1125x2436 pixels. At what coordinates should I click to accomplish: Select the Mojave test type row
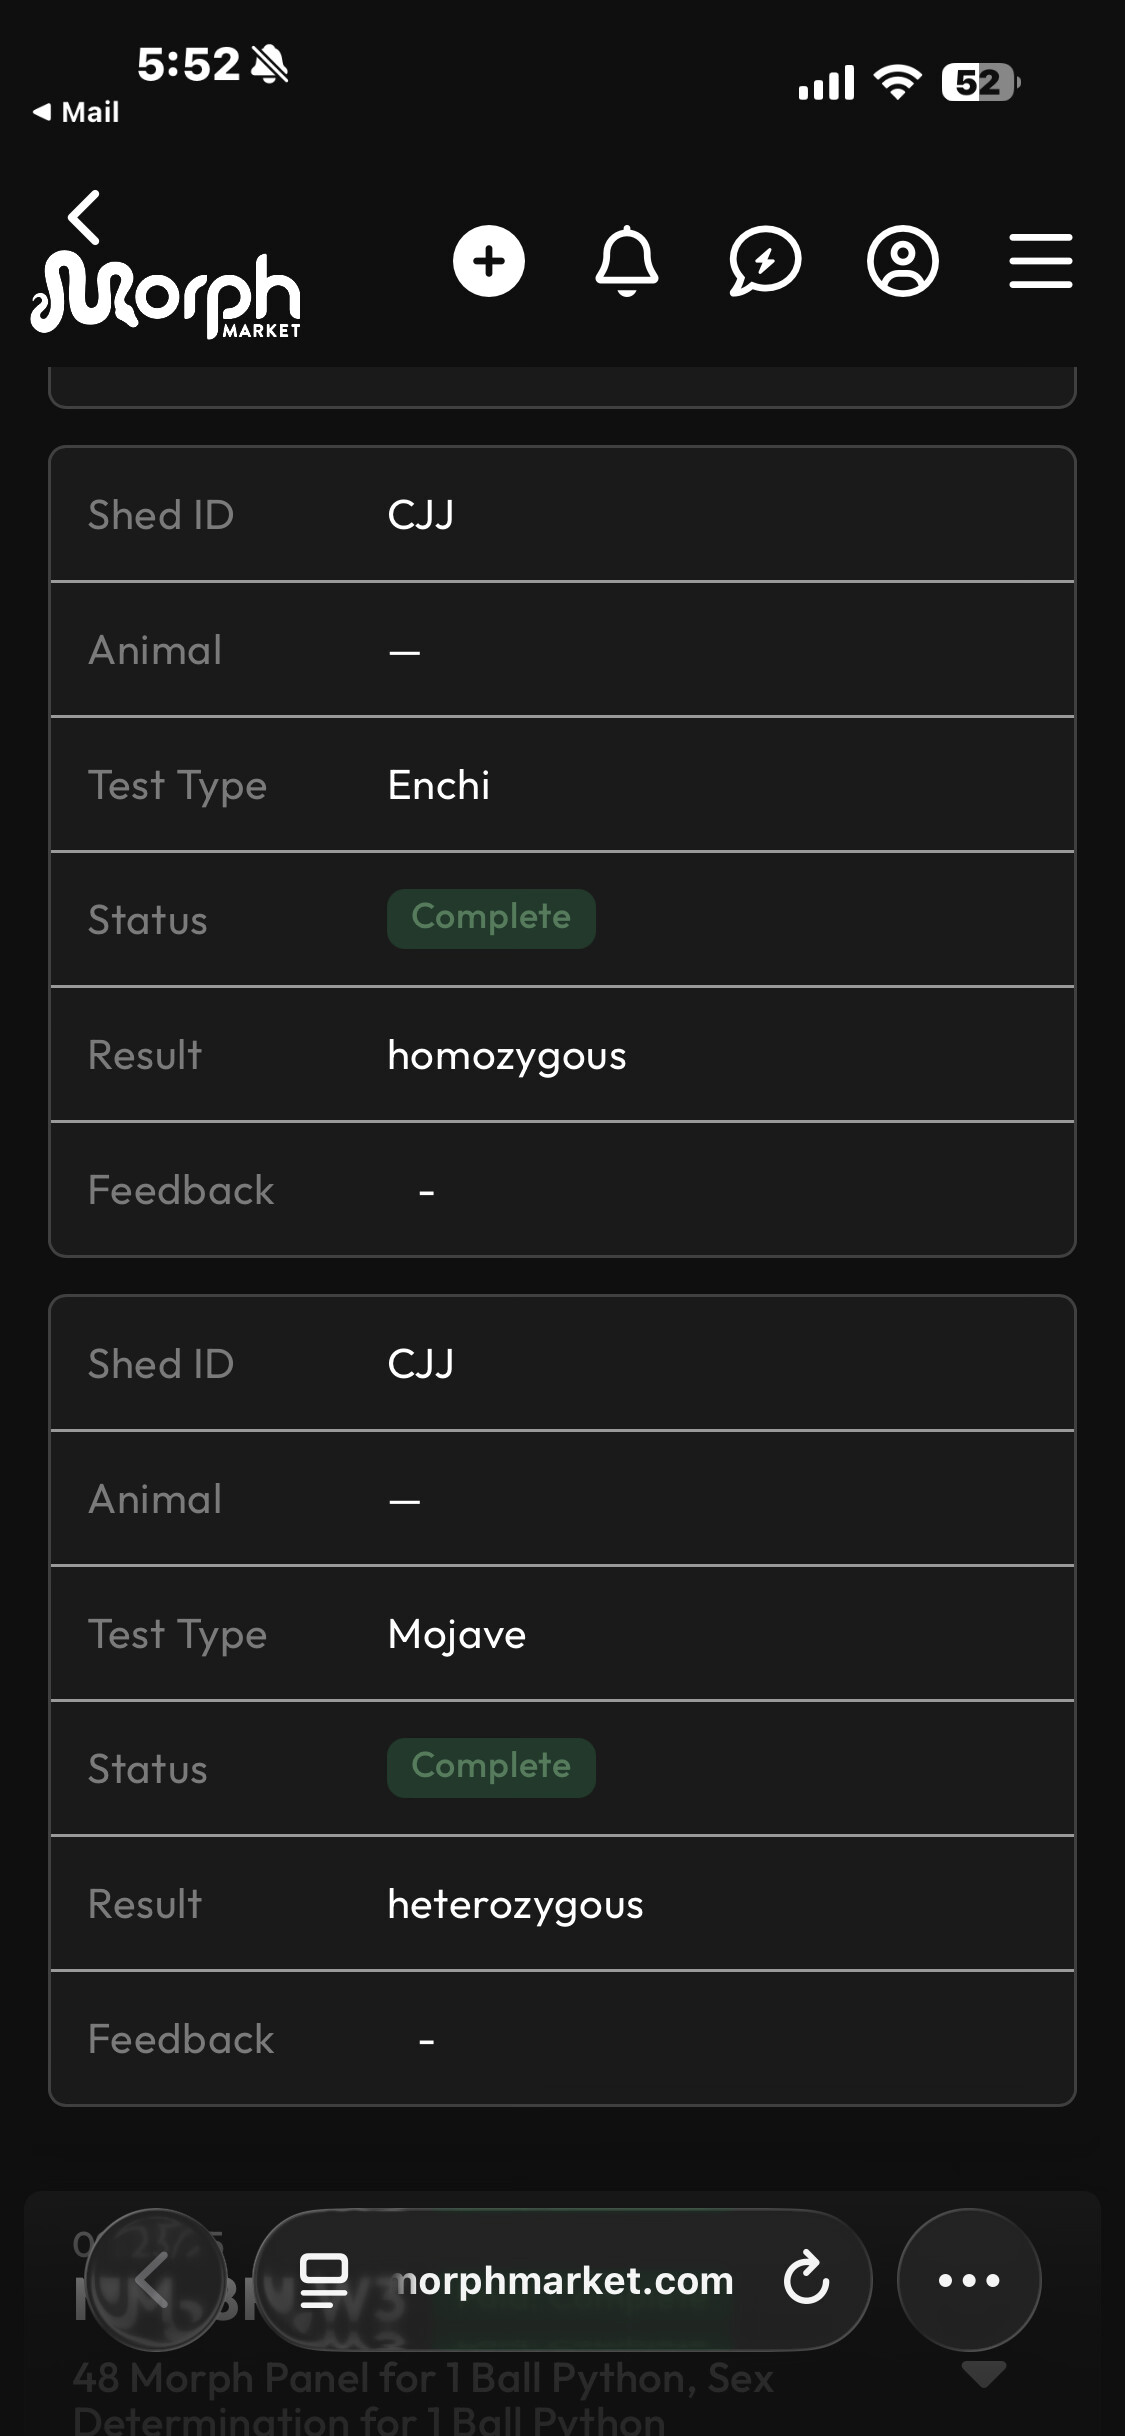[562, 1634]
